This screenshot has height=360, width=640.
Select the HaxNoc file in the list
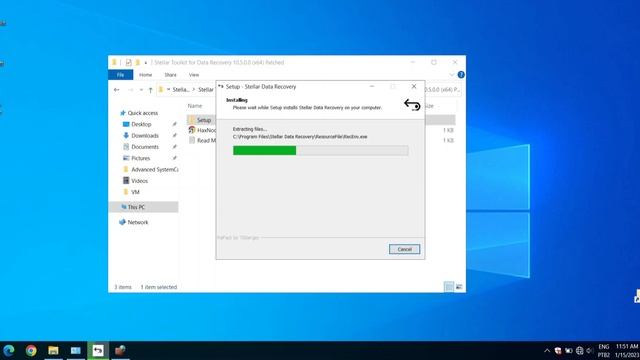coord(202,130)
